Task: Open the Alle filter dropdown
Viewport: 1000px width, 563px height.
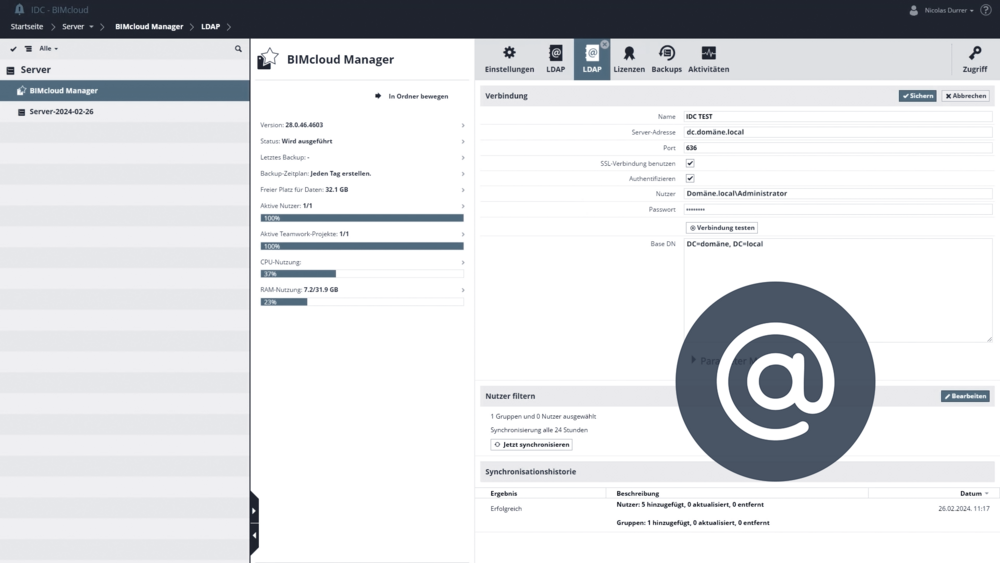Action: 48,49
